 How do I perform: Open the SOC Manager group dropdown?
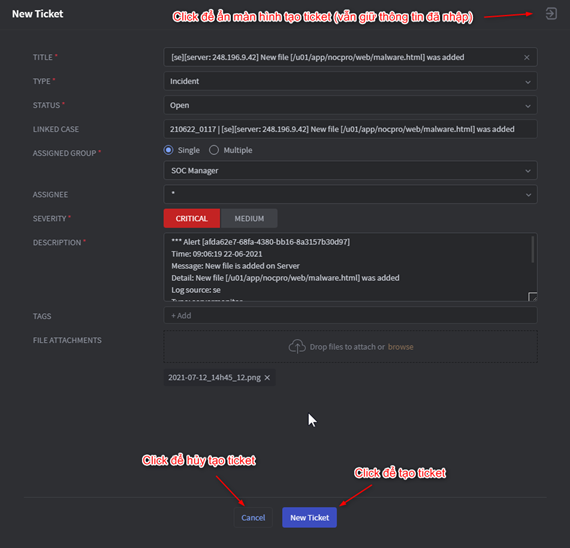pos(350,171)
